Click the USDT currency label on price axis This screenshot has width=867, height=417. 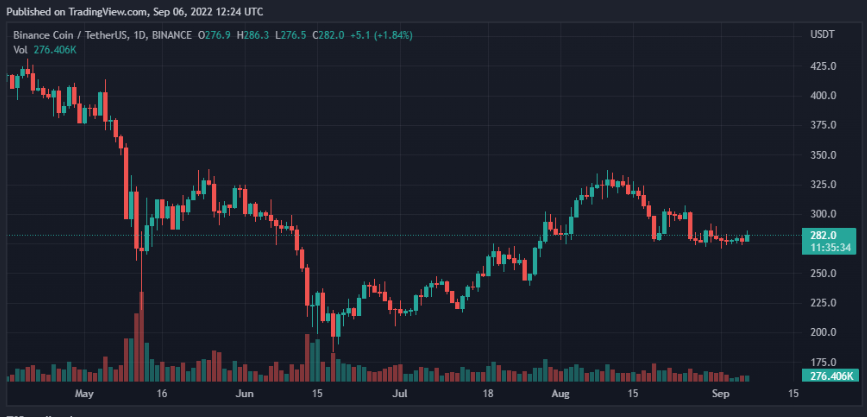[821, 35]
